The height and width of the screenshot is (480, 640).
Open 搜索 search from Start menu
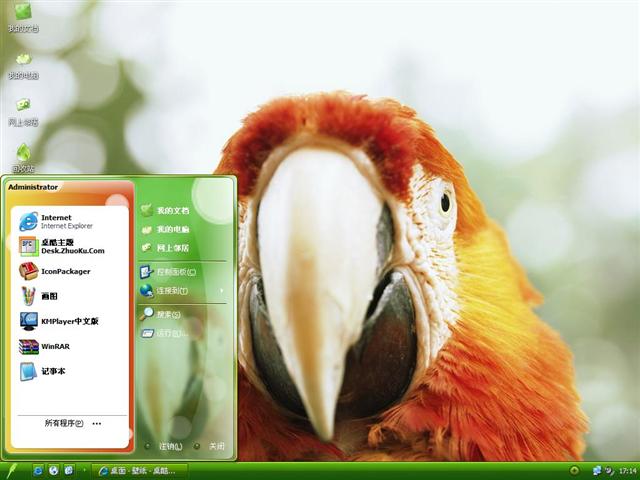(160, 314)
